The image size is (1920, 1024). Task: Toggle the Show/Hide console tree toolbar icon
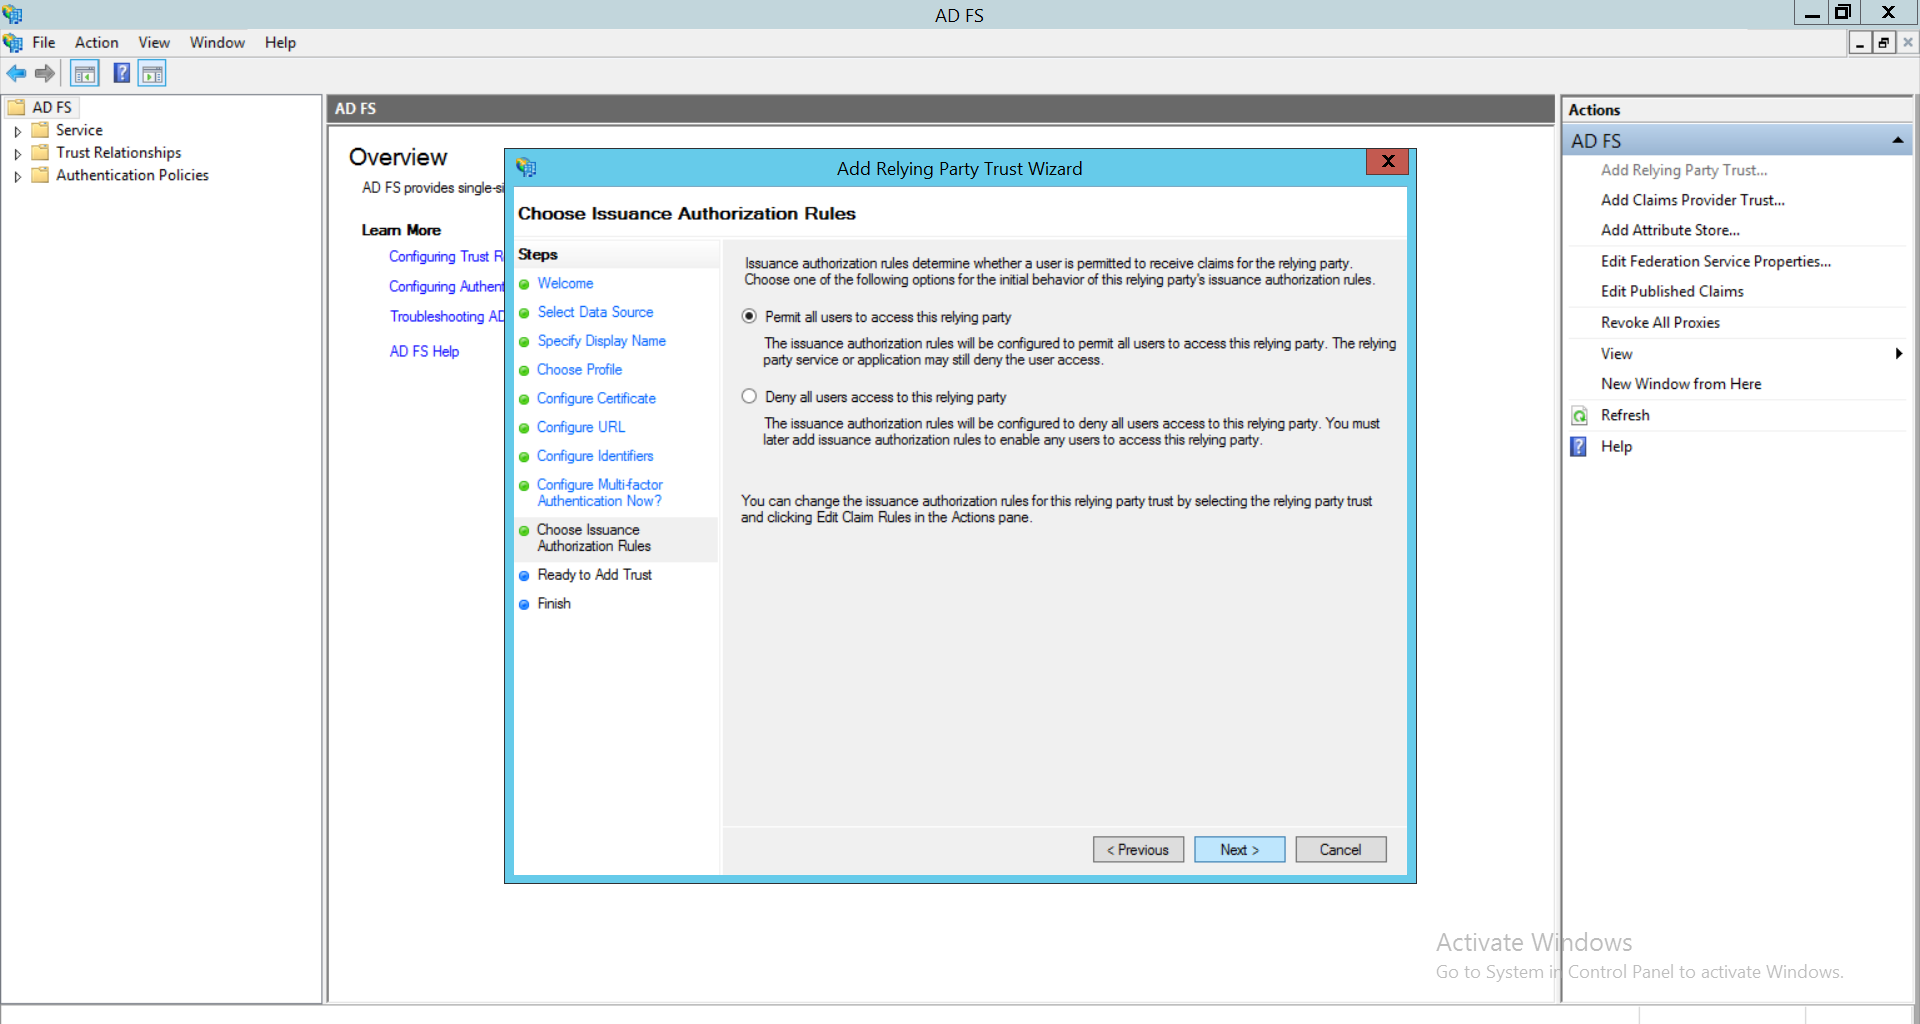coord(85,73)
